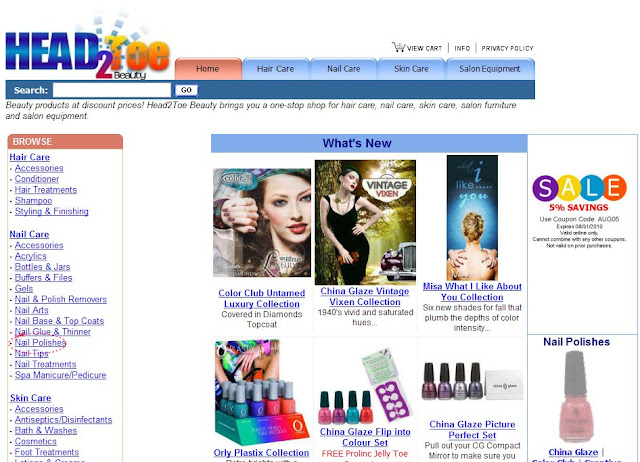Switch to the Home tab

pyautogui.click(x=208, y=69)
